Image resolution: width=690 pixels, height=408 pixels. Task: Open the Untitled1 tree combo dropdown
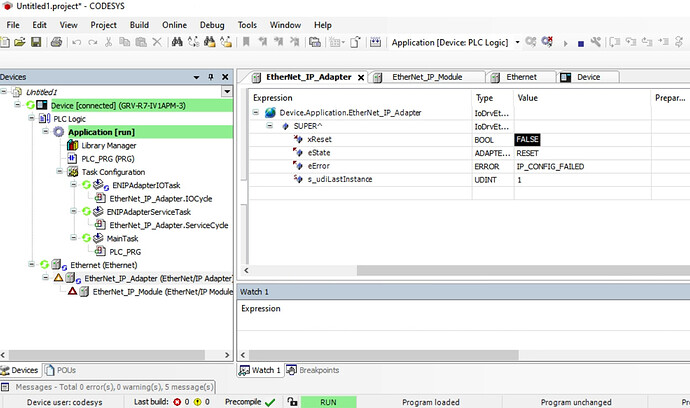pyautogui.click(x=227, y=92)
